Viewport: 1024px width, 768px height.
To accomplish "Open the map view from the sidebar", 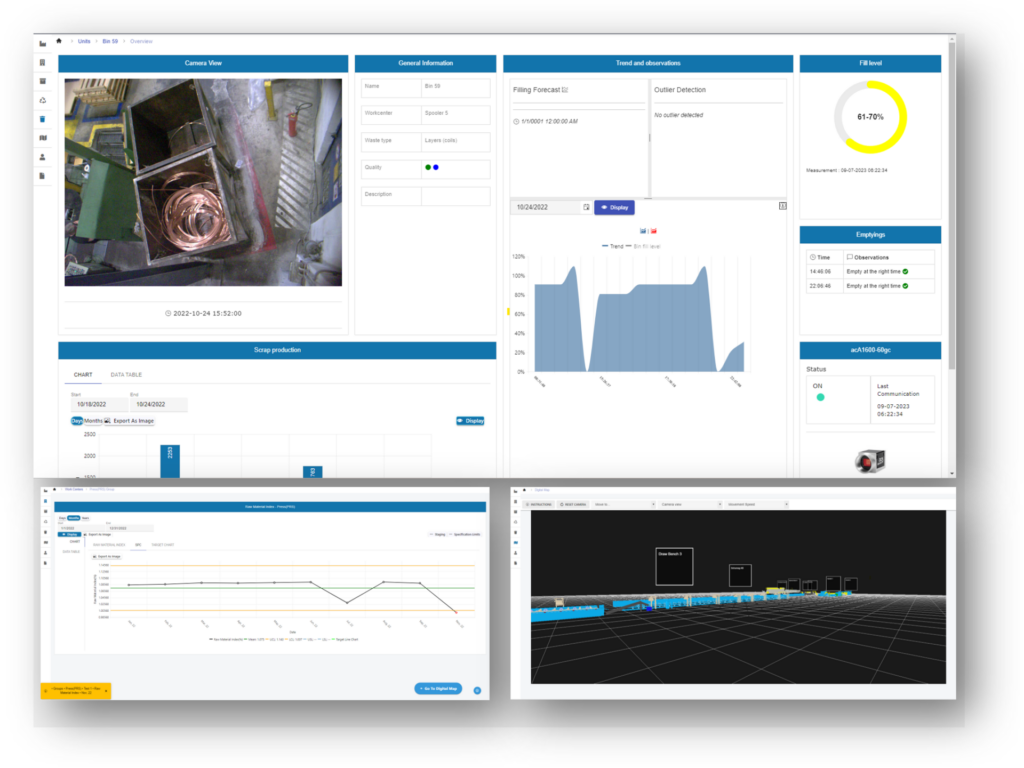I will click(43, 137).
